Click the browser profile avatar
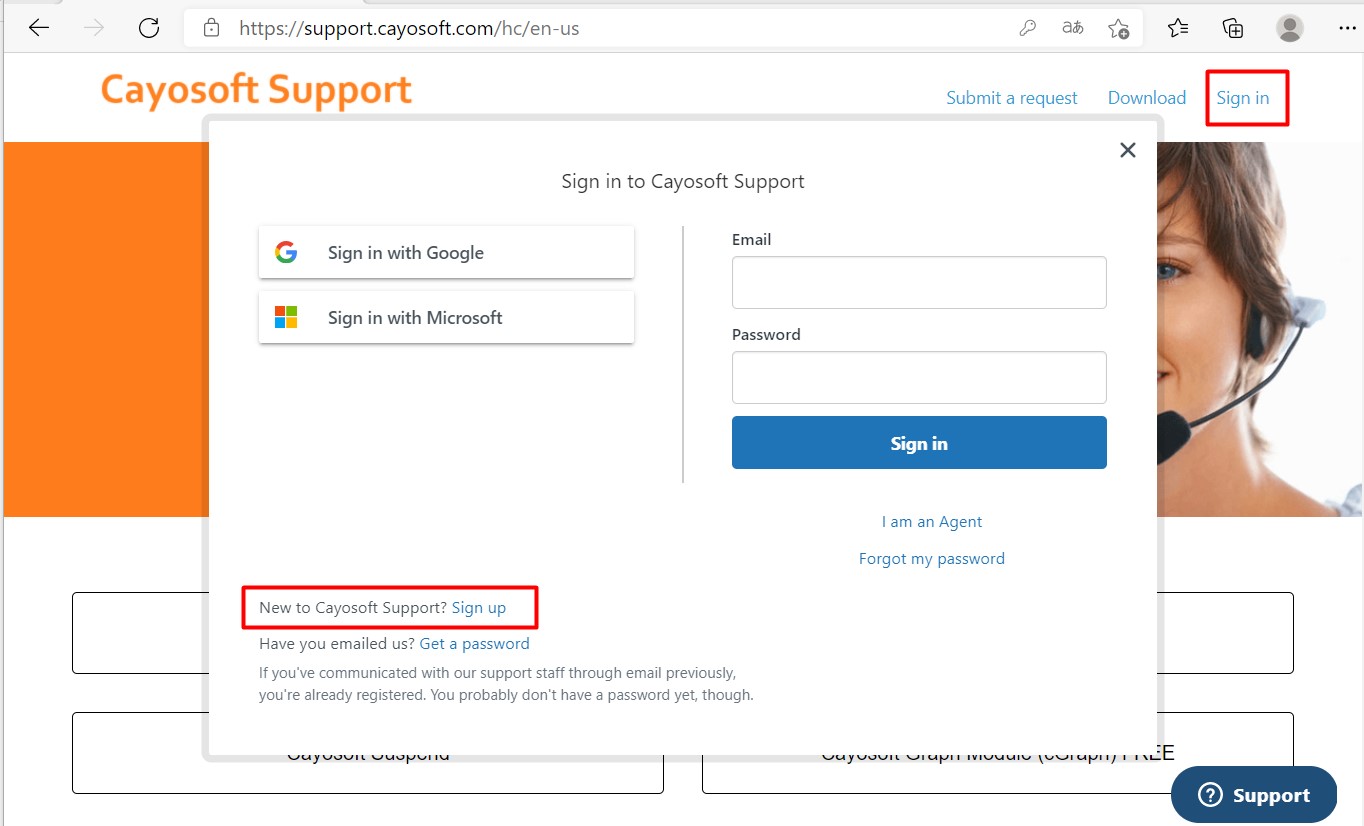The width and height of the screenshot is (1364, 826). pyautogui.click(x=1290, y=28)
